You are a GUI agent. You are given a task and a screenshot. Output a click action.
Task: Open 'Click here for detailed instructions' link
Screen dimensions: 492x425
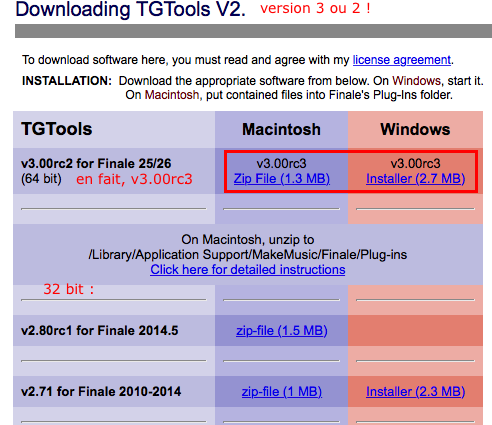pos(248,269)
